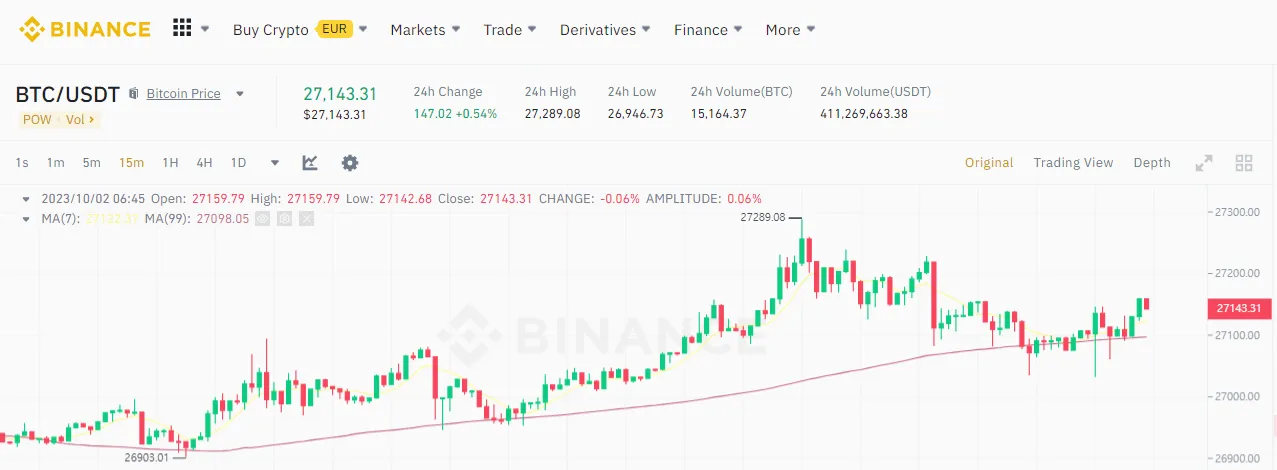
Task: Toggle MA indicator visibility eye
Action: (262, 218)
